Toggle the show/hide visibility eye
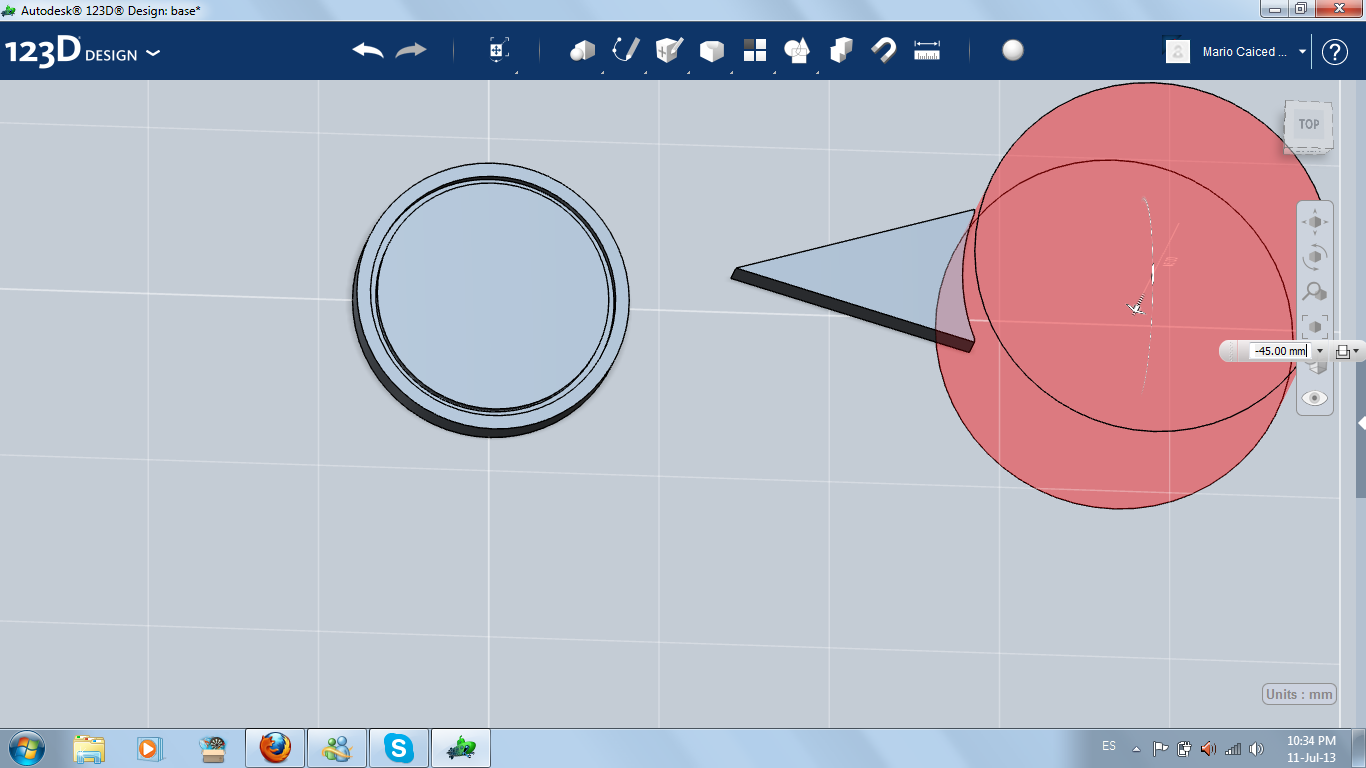1366x768 pixels. (1315, 398)
